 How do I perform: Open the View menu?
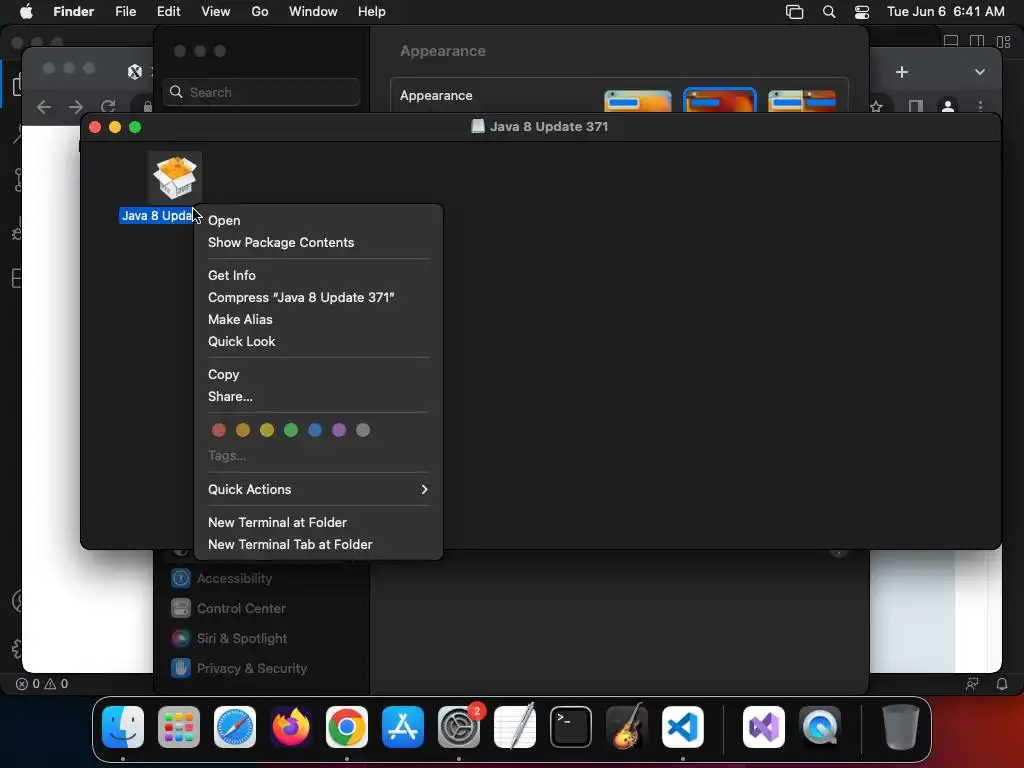pos(216,12)
